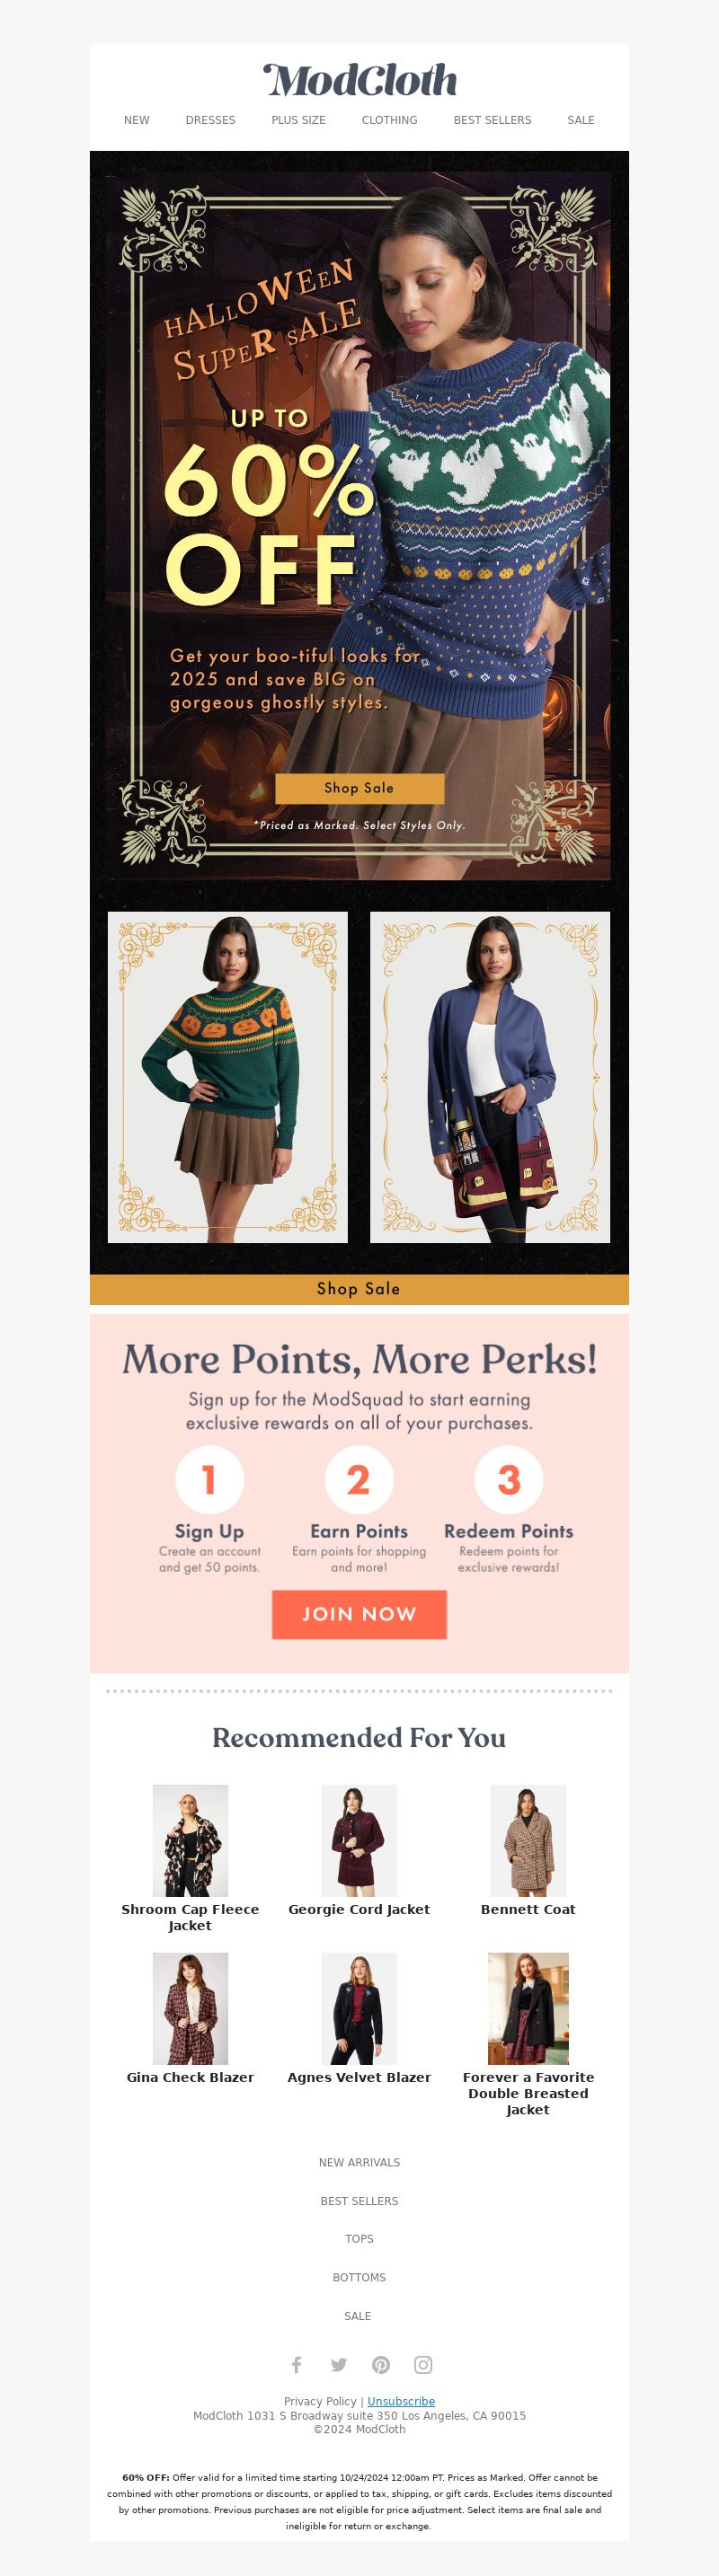Screen dimensions: 719x2576
Task: Open the green pumpkin sweater image
Action: 228,1077
